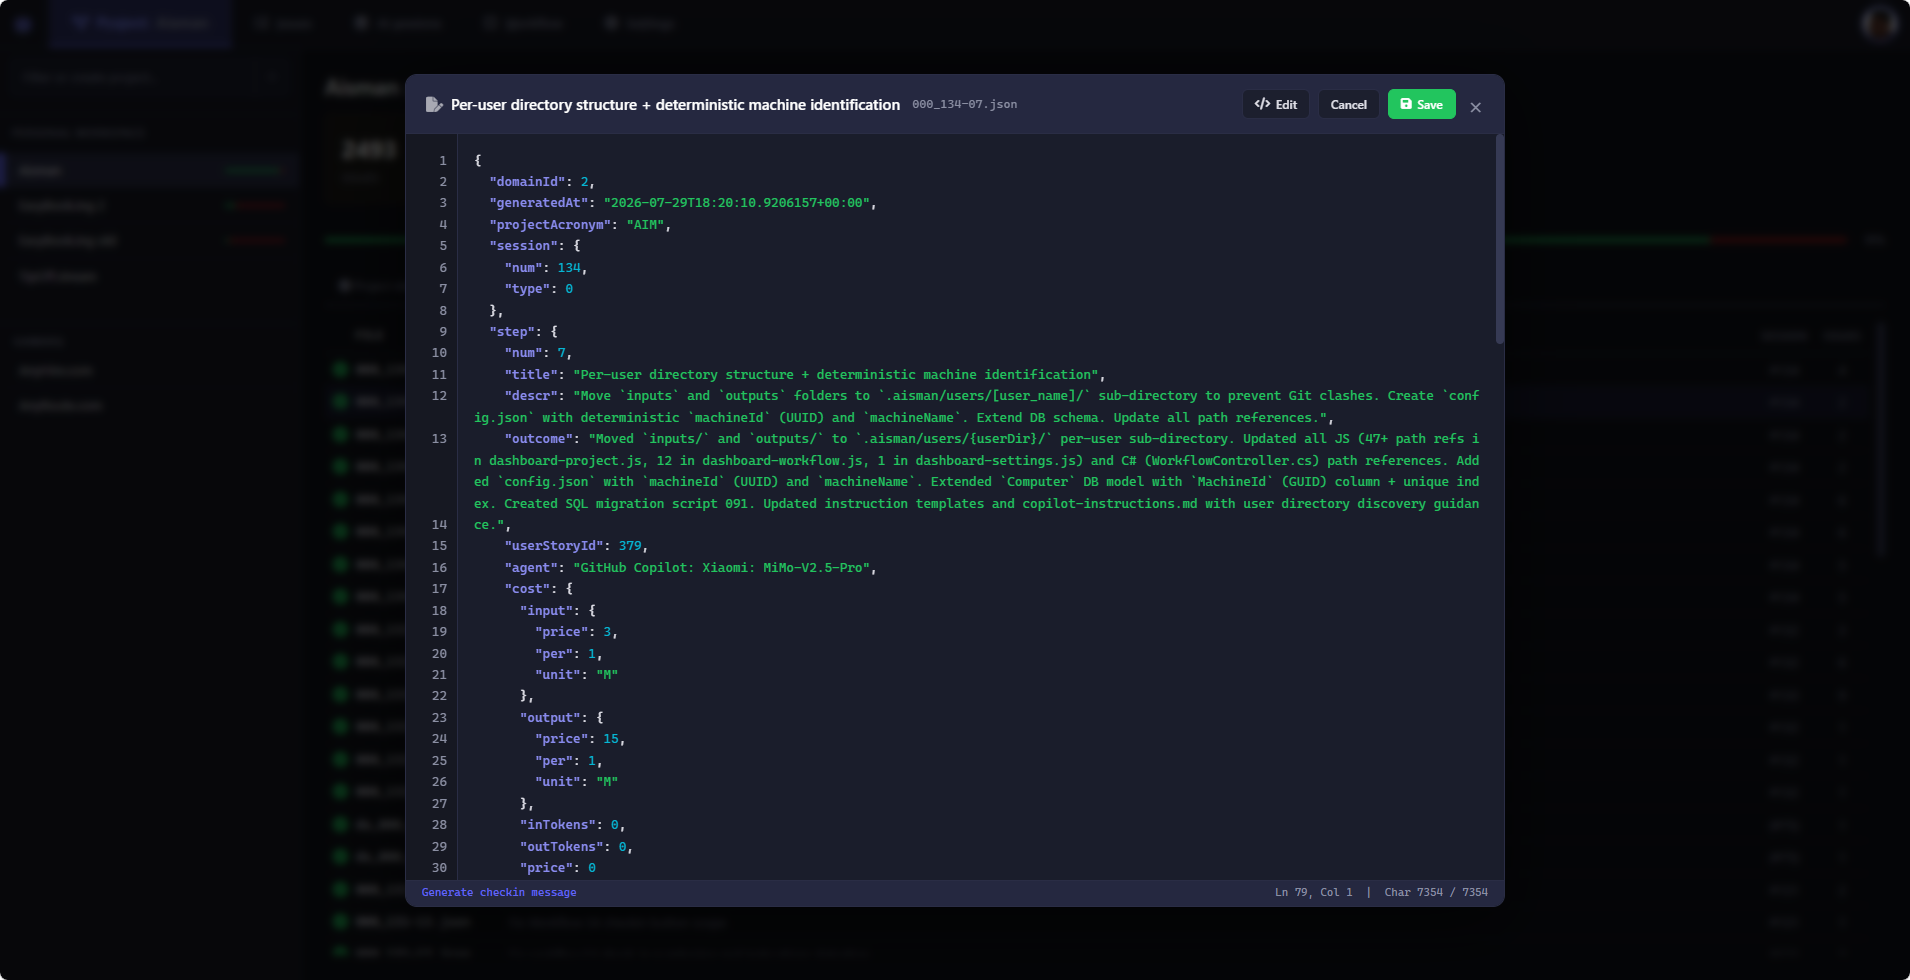Screen dimensions: 1910x980
Task: Click line number 13 in the gutter
Action: 439,439
